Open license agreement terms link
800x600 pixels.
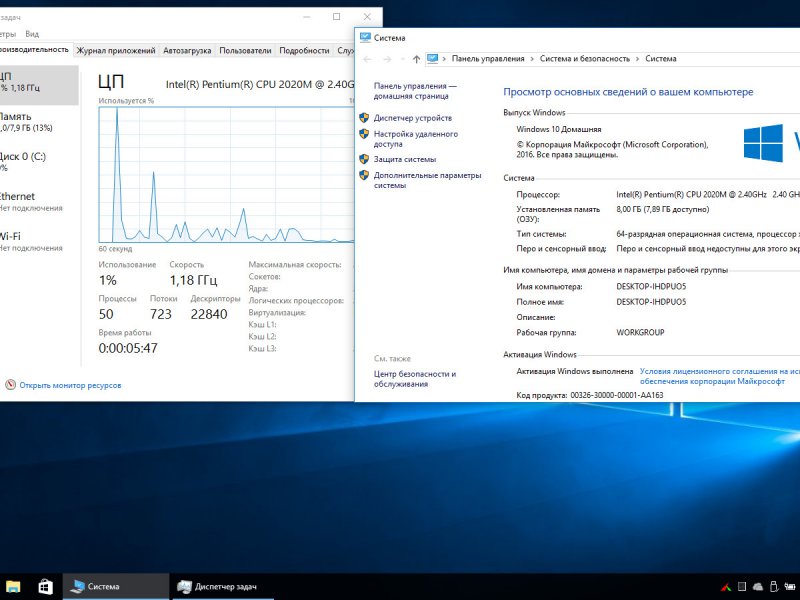(719, 376)
